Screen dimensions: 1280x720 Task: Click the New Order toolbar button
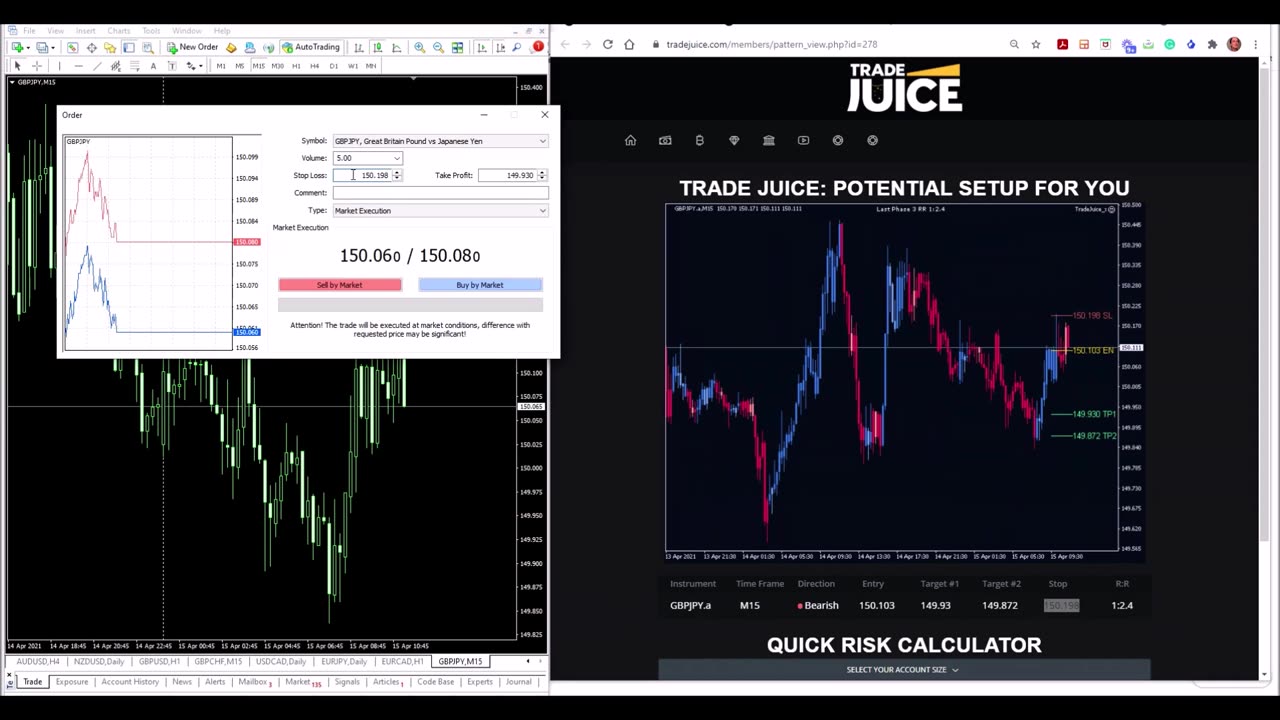click(x=192, y=47)
